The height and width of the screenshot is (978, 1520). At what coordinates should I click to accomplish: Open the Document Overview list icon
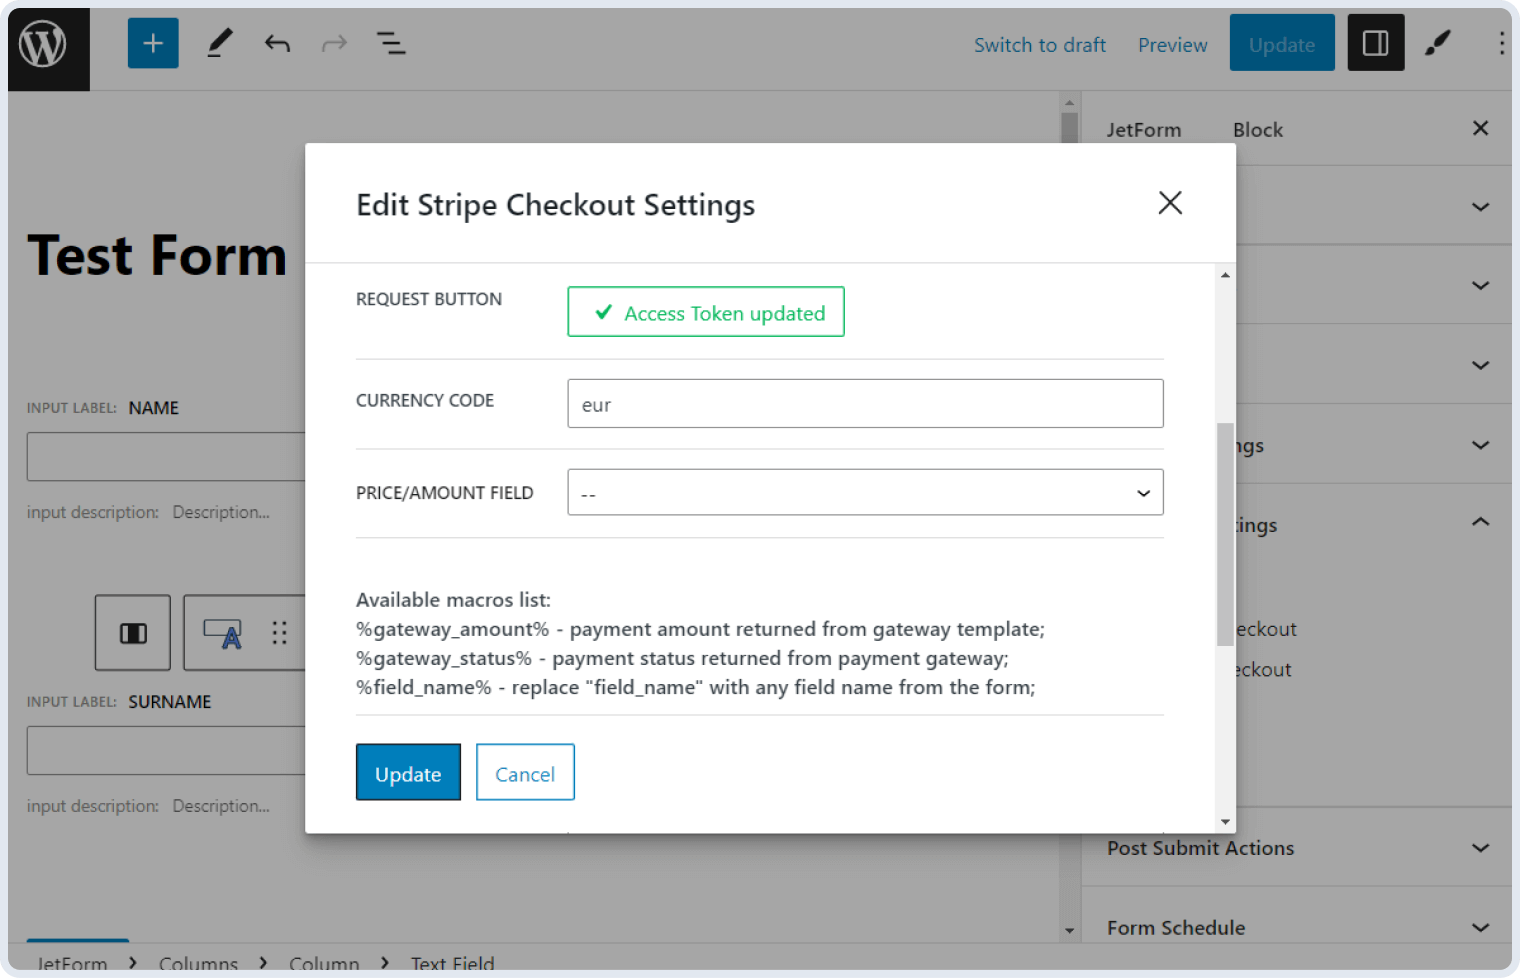391,42
